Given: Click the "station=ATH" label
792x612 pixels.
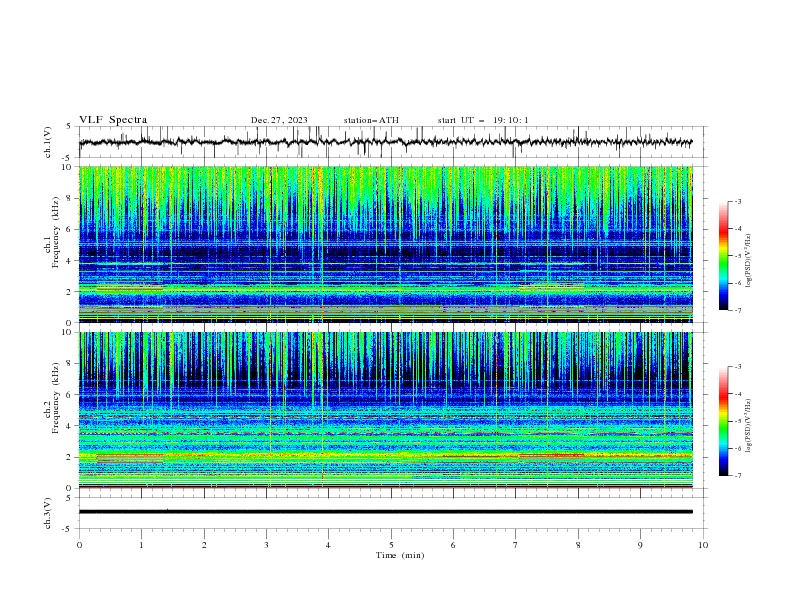Looking at the screenshot, I should [x=371, y=120].
